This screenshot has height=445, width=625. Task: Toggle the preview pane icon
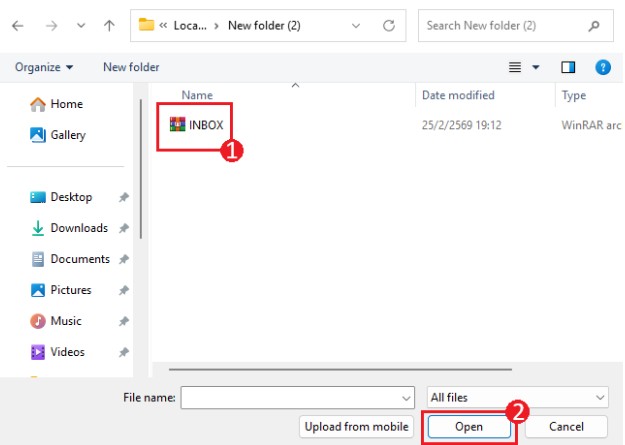568,67
